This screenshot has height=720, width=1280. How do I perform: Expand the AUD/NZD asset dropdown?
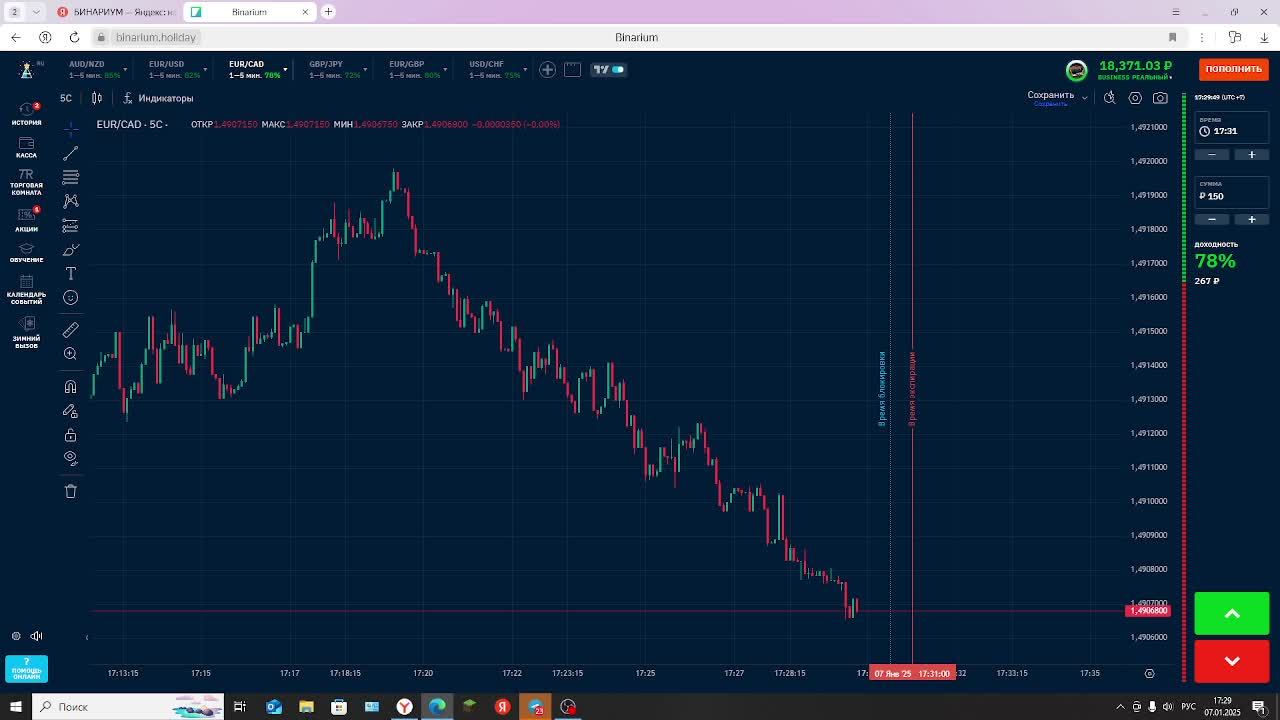click(x=125, y=70)
